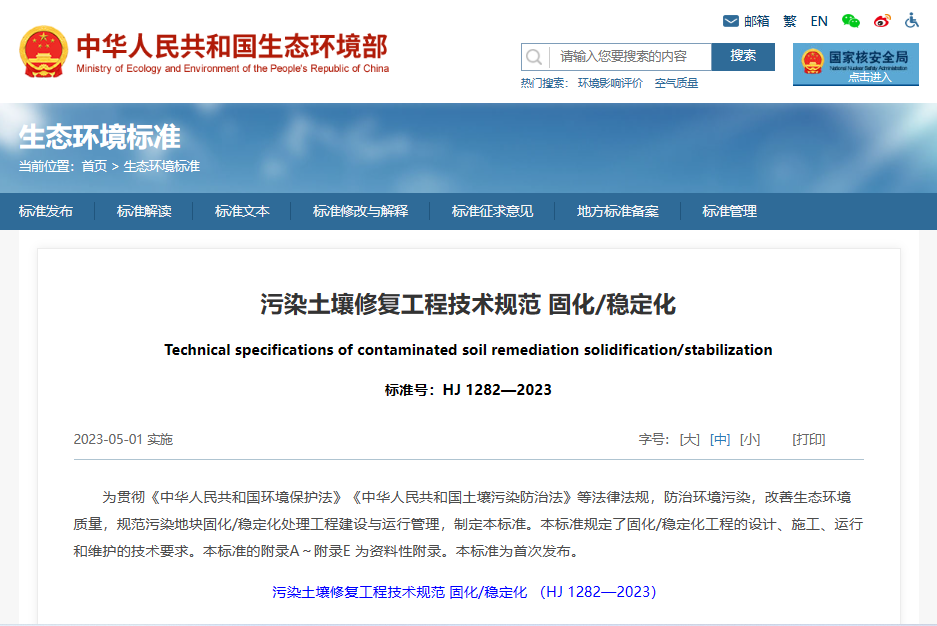Click the 打印 print link
This screenshot has height=626, width=937.
click(x=808, y=440)
